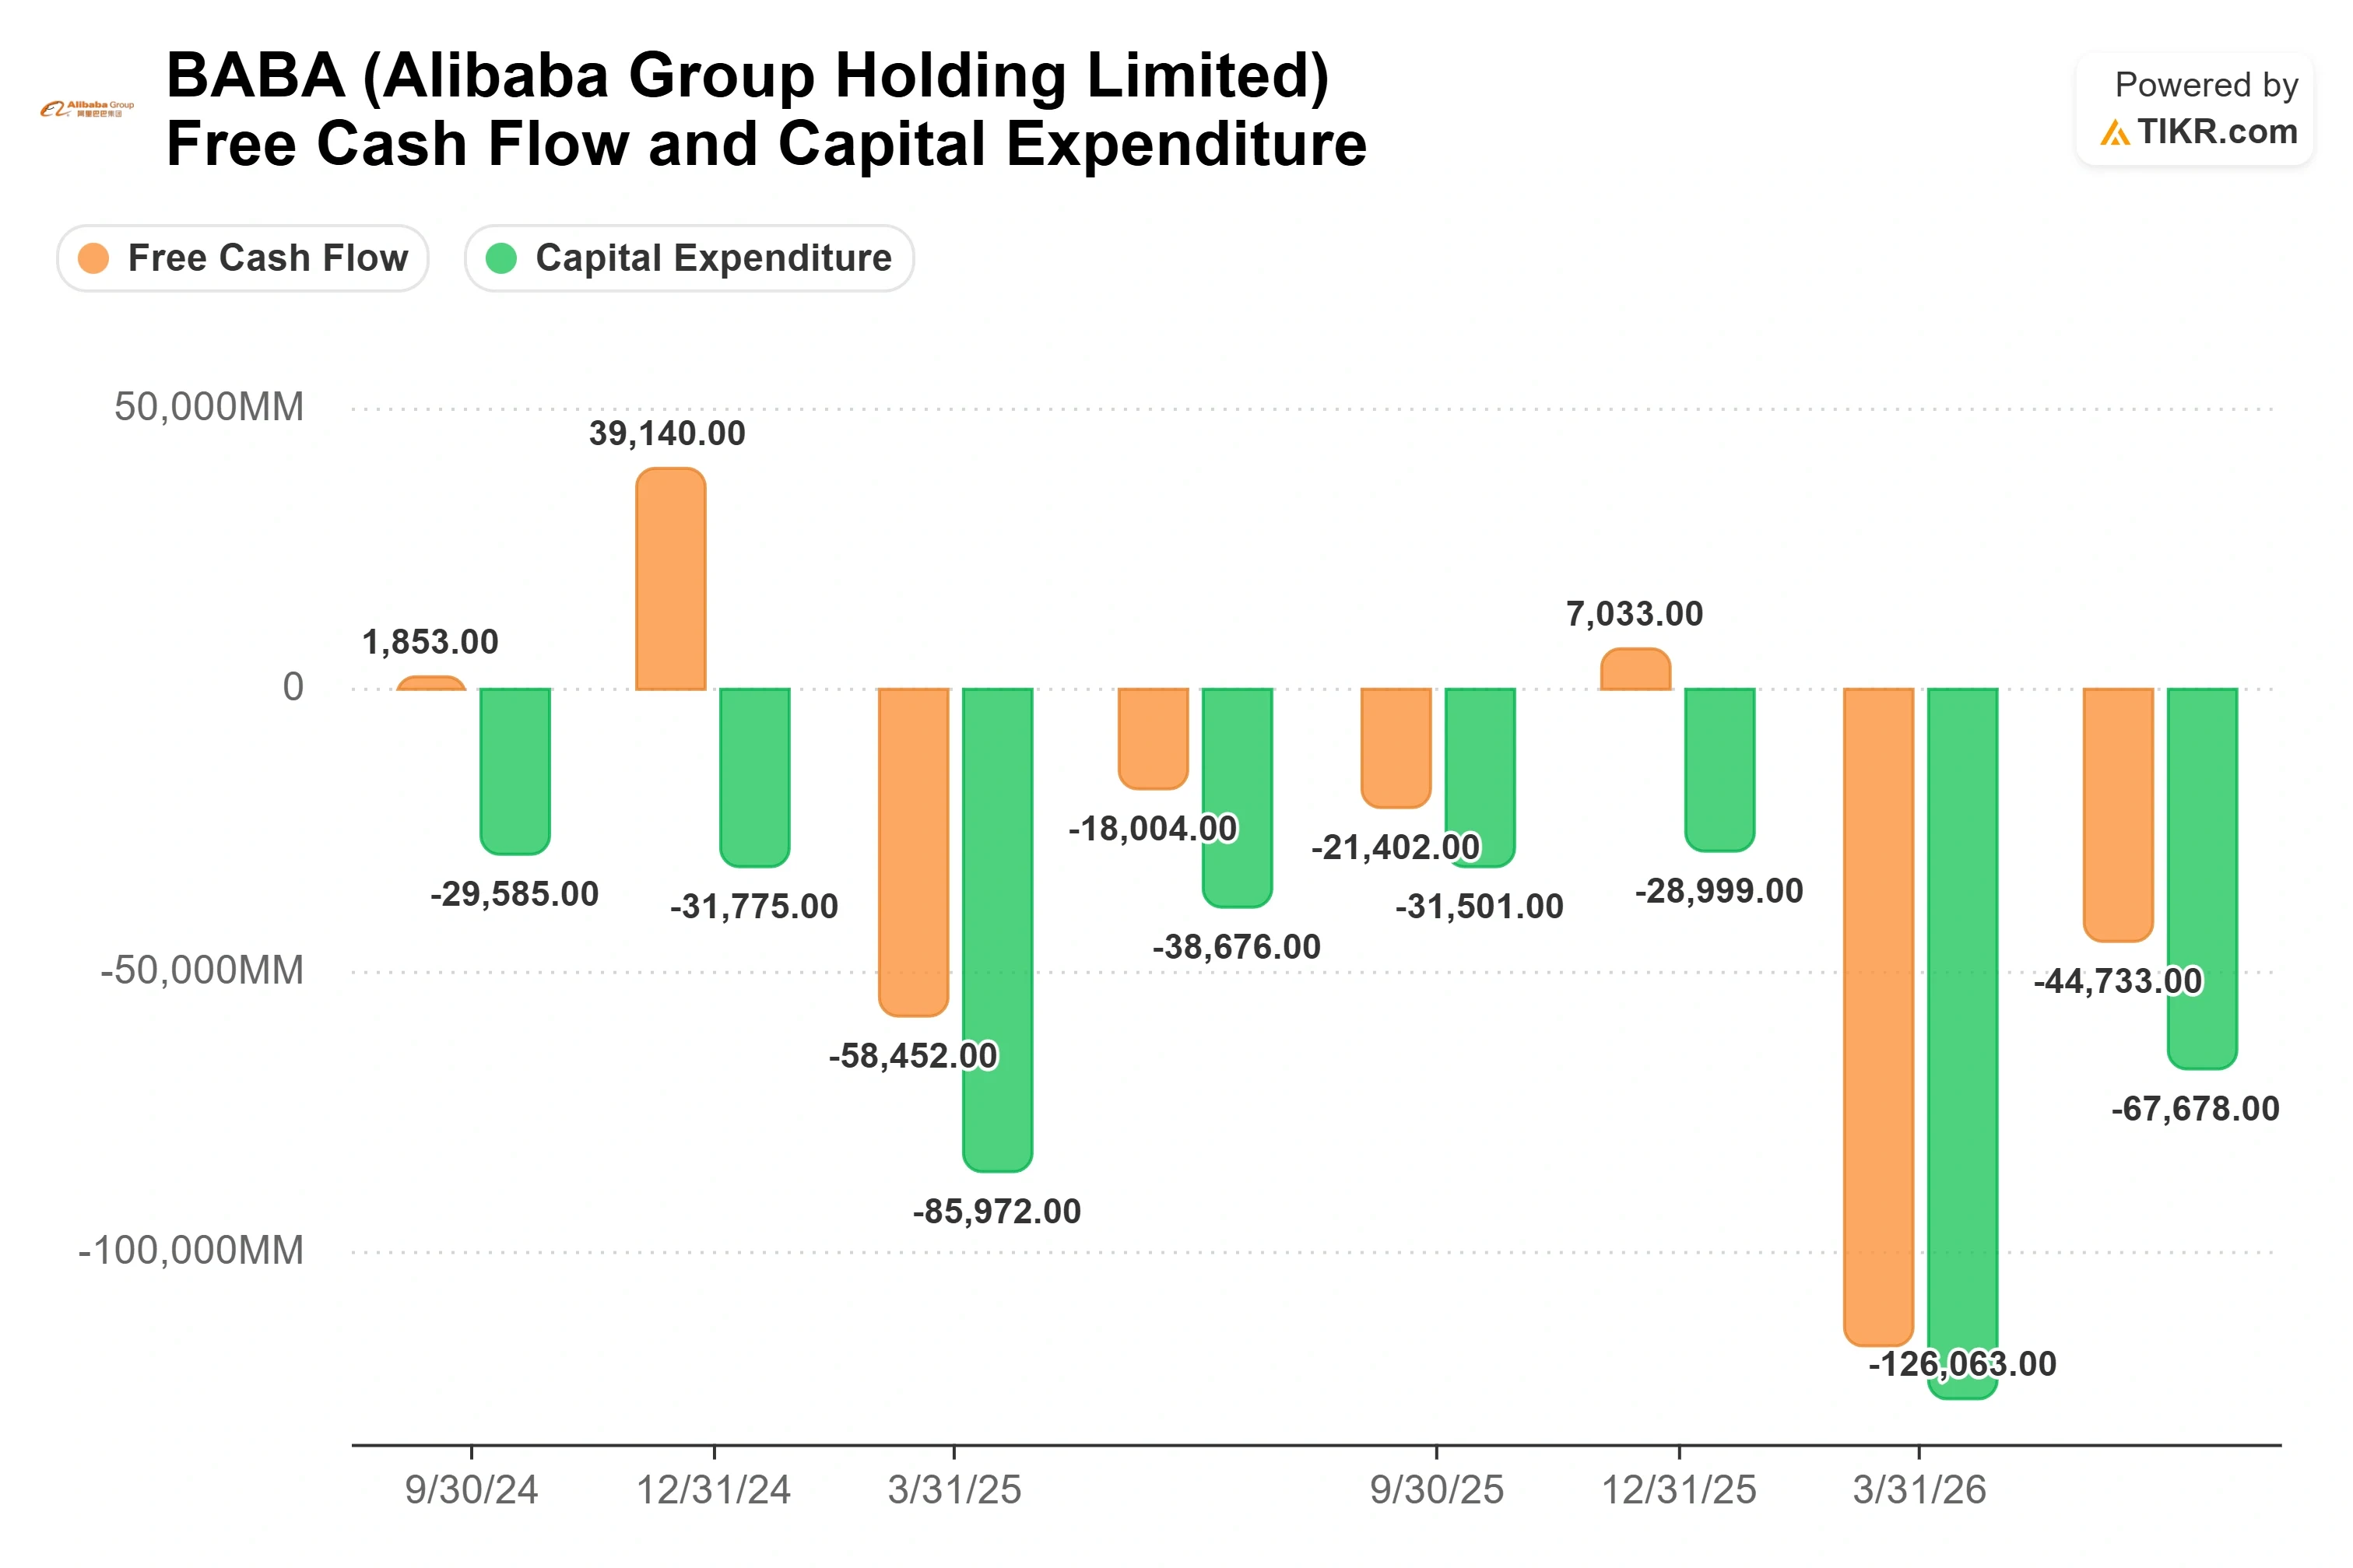Toggle the Free Cash Flow legend
The height and width of the screenshot is (1568, 2353).
click(x=243, y=258)
